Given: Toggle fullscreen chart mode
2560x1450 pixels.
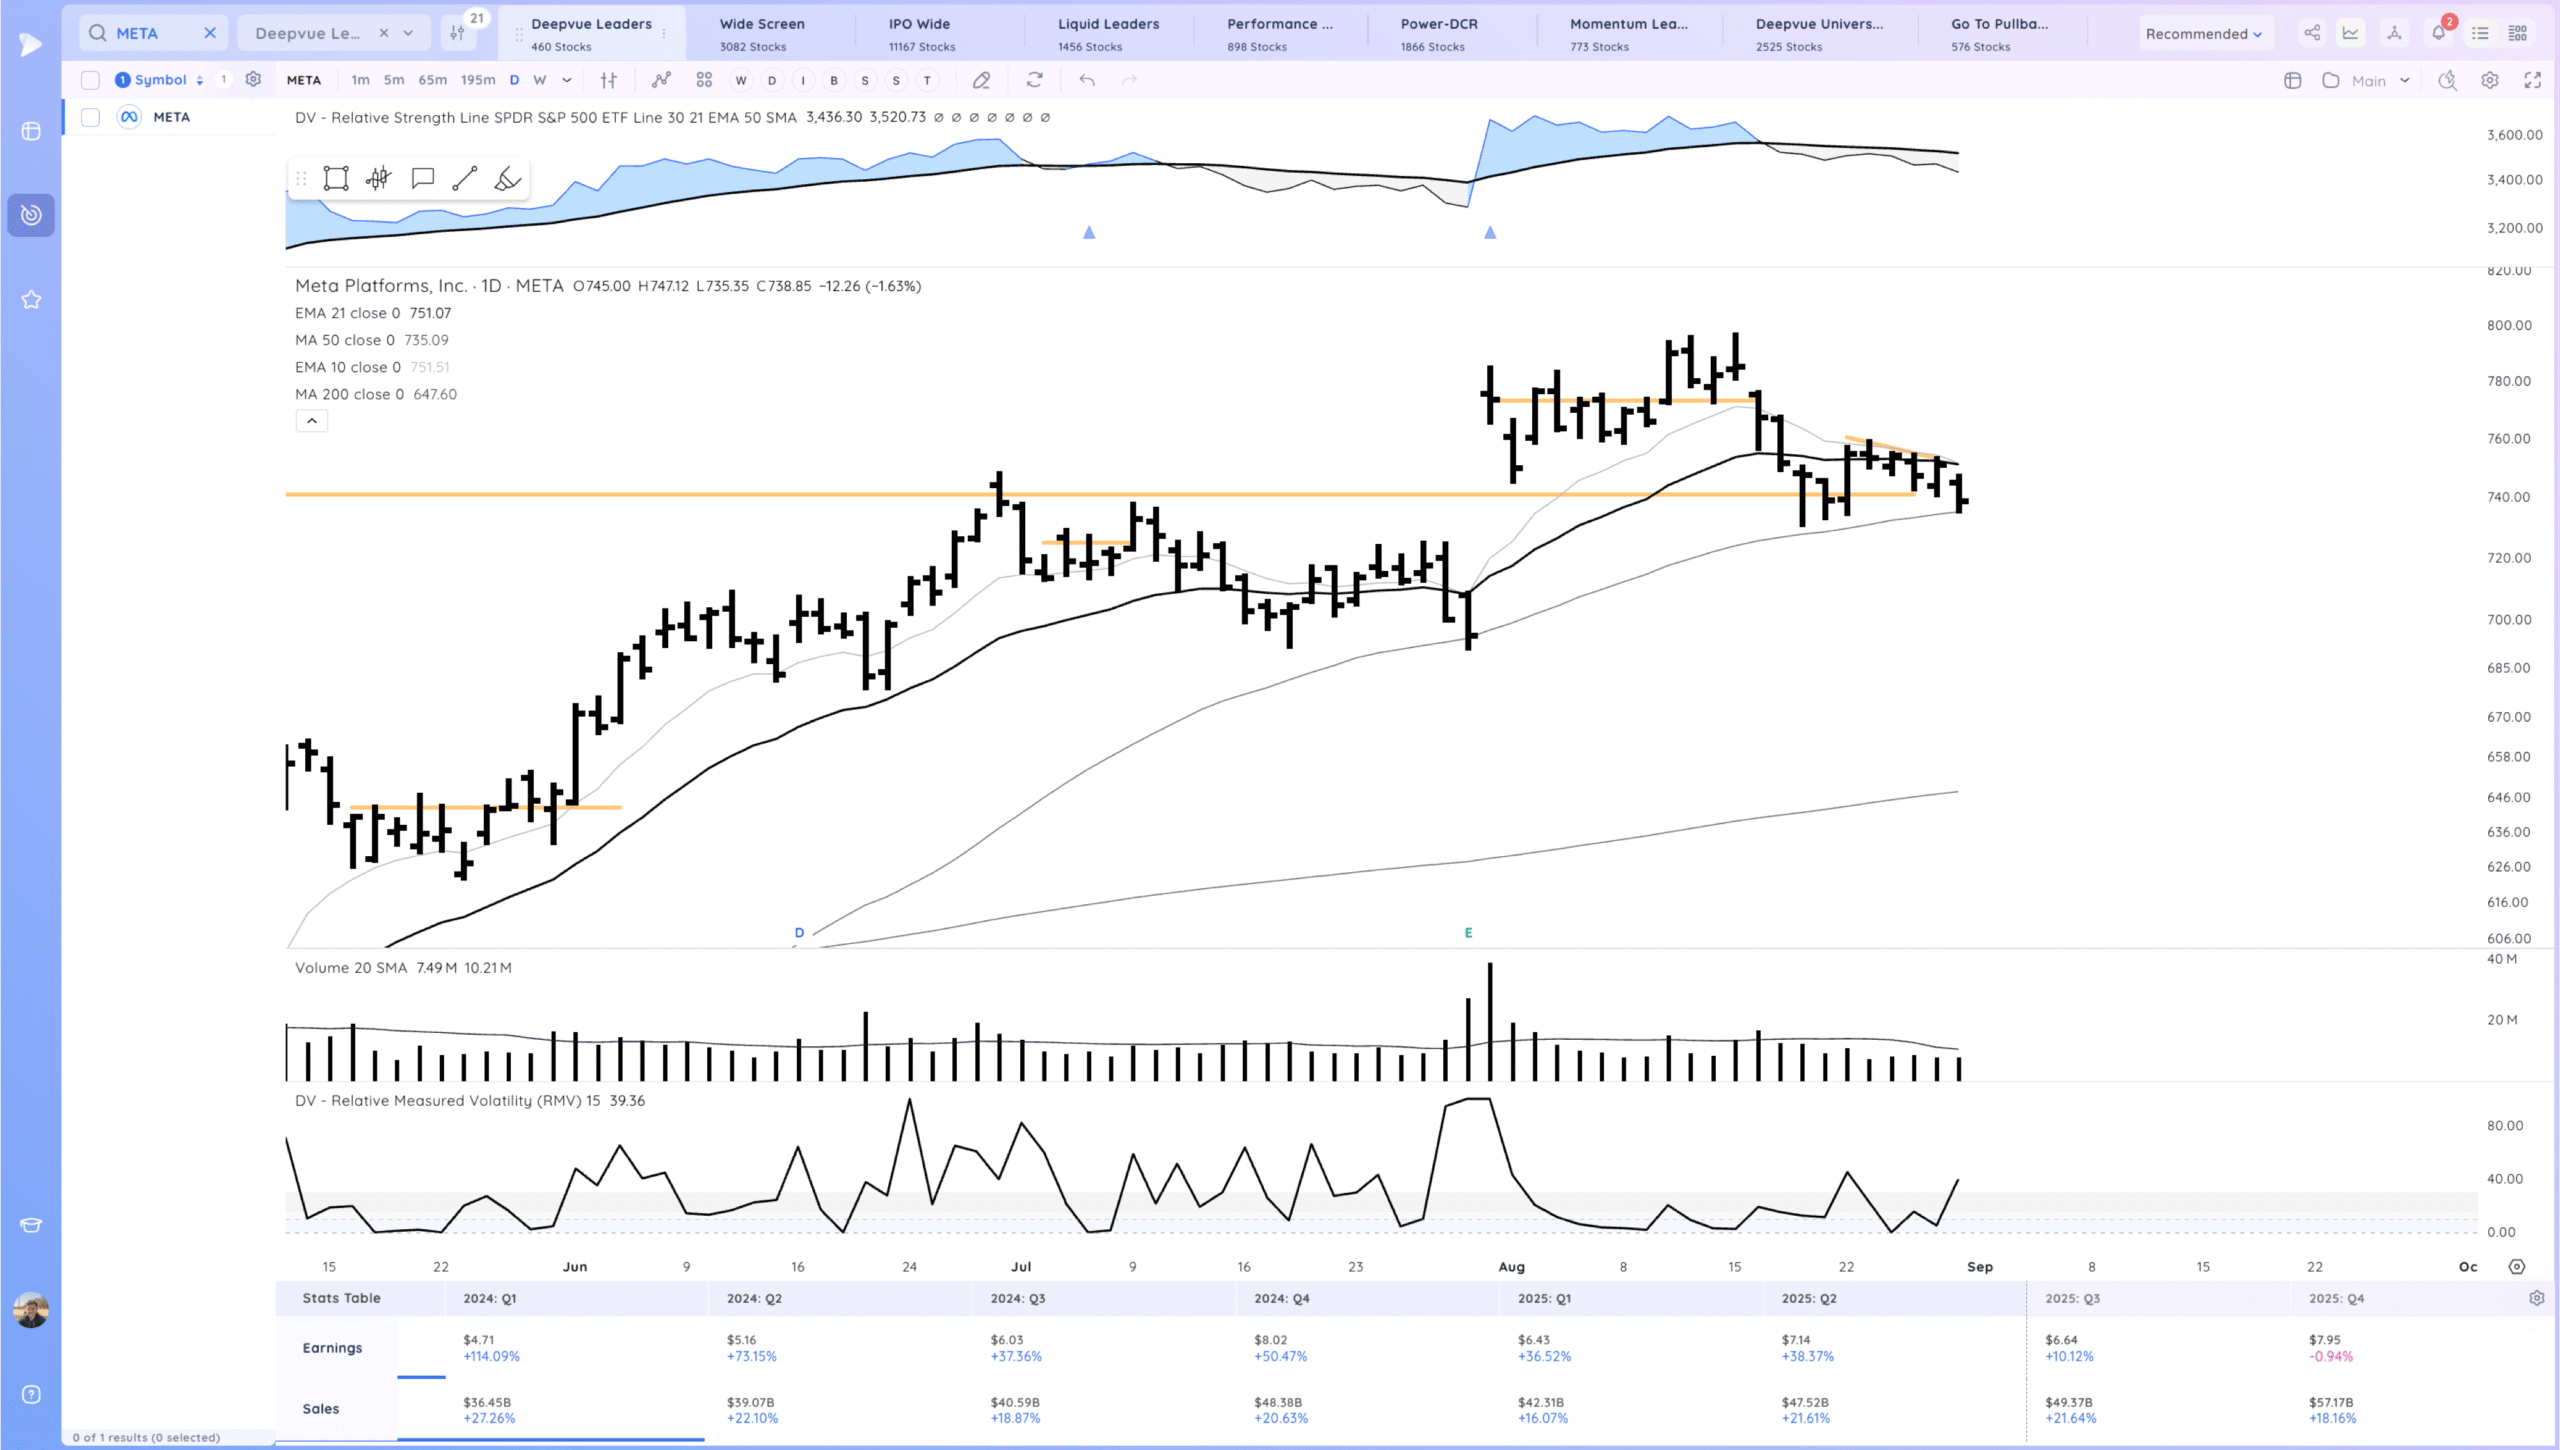Looking at the screenshot, I should tap(2533, 80).
